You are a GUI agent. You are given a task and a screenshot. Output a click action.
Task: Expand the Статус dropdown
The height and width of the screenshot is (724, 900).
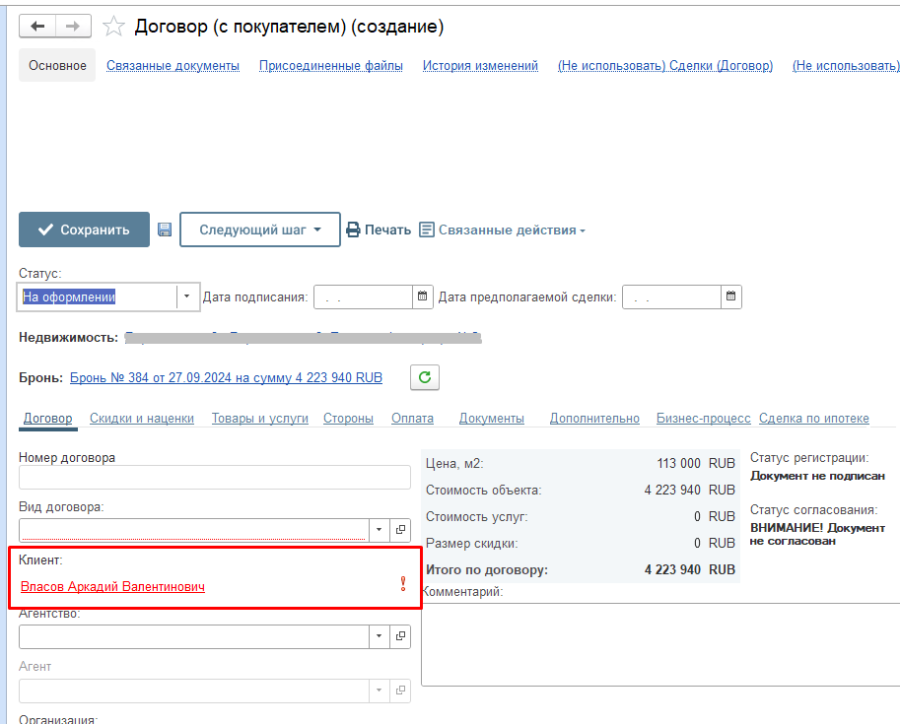coord(186,297)
